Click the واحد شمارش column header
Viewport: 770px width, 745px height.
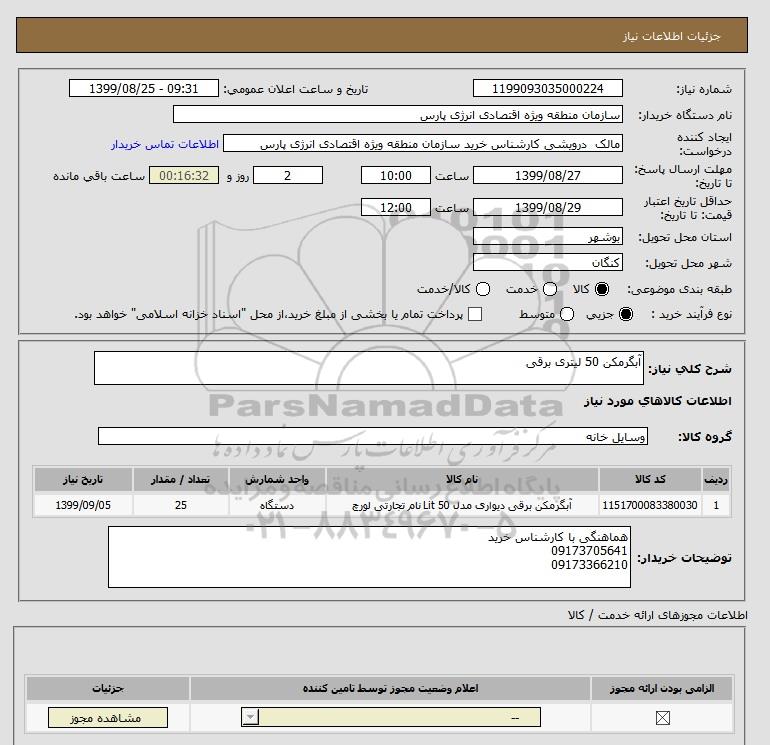click(277, 479)
